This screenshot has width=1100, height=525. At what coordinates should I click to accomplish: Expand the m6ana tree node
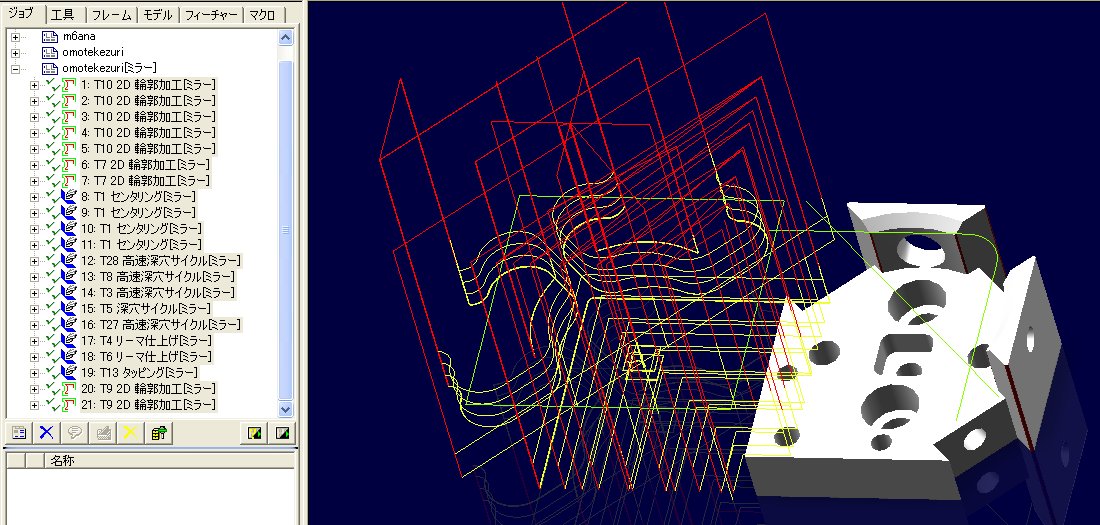pos(15,36)
